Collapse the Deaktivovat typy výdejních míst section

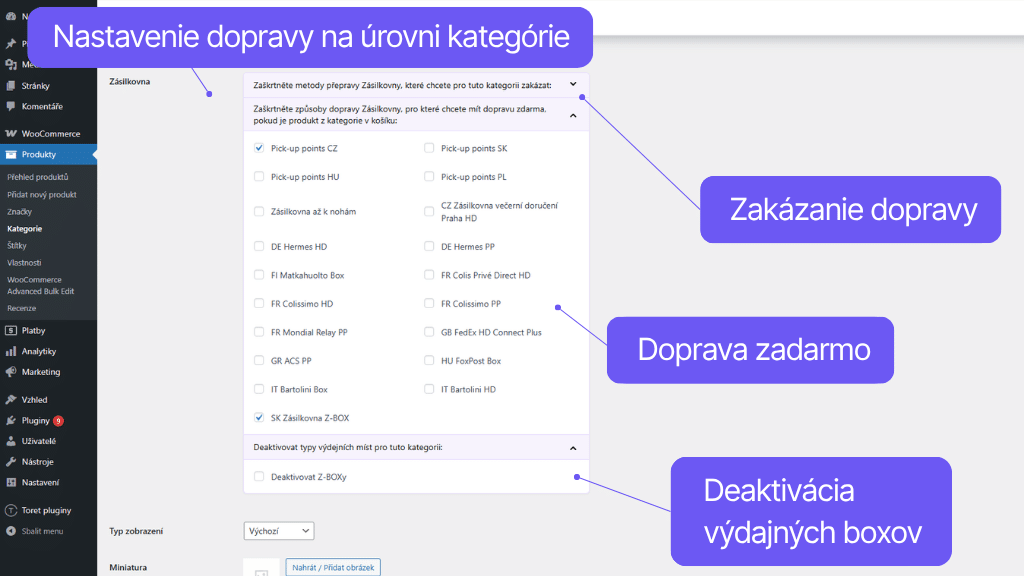(573, 448)
